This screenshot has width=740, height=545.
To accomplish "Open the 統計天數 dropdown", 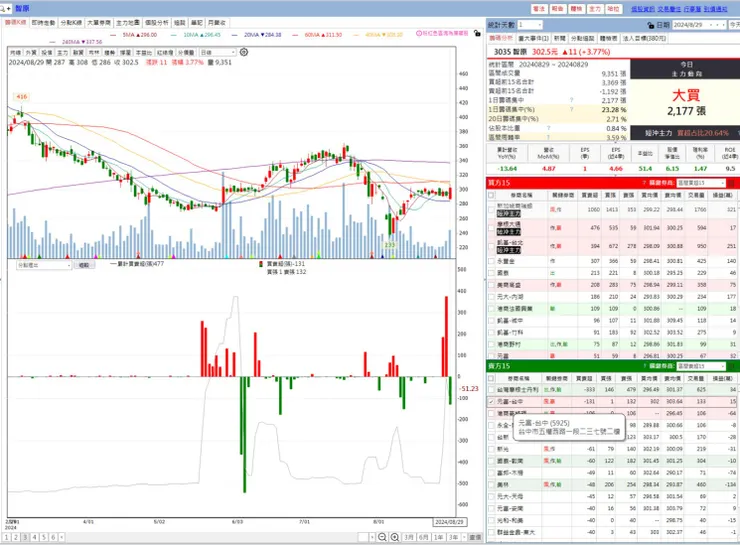I will pos(530,25).
